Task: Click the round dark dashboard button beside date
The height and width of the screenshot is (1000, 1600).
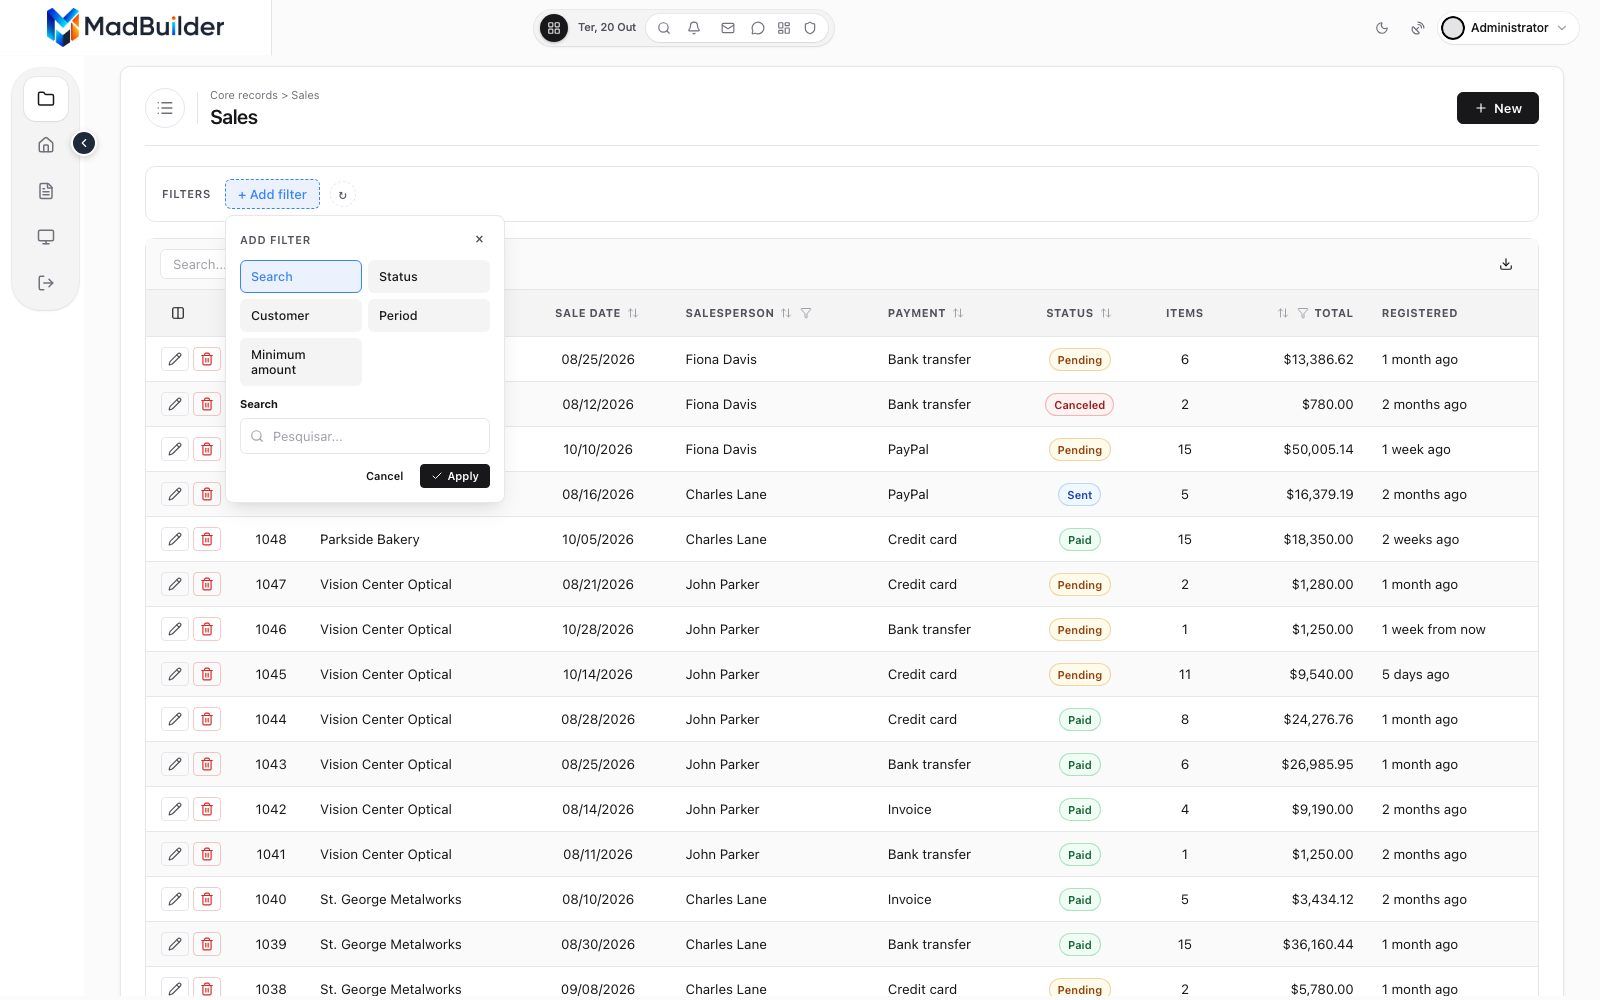Action: pos(554,28)
